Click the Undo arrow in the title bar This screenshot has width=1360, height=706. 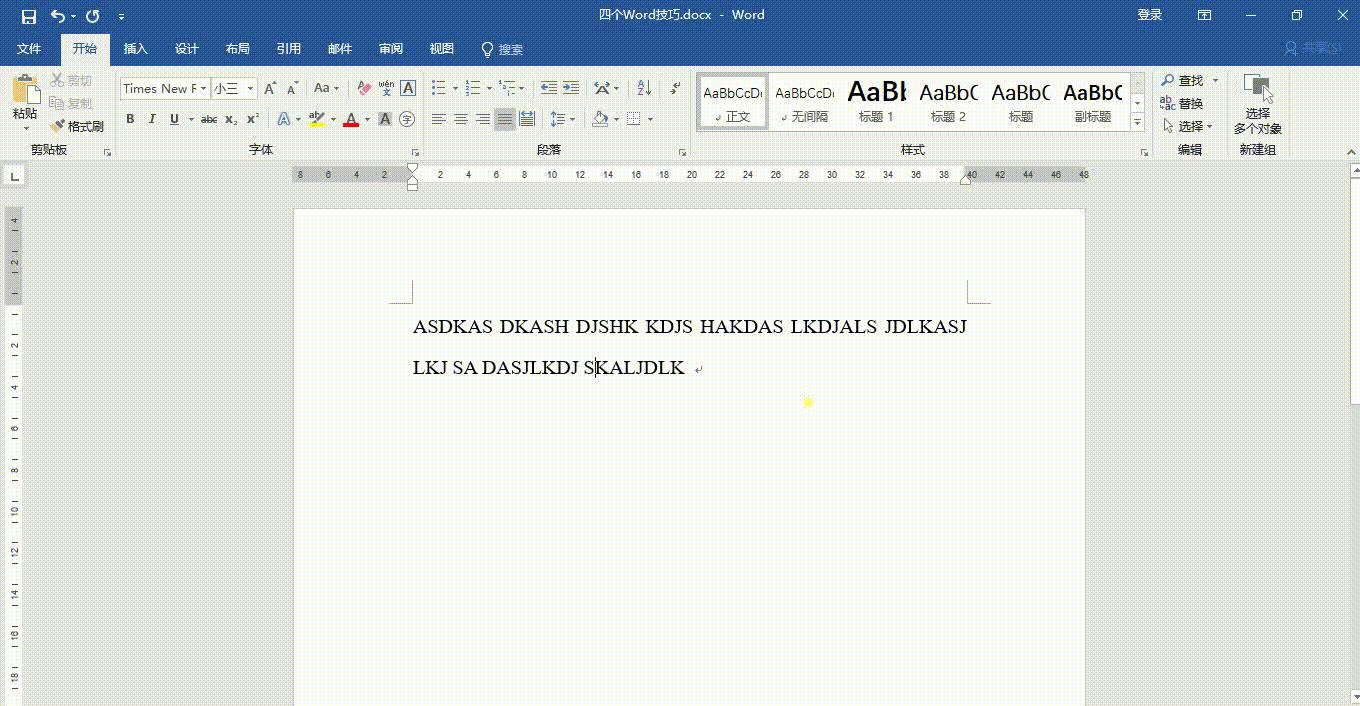pos(58,16)
